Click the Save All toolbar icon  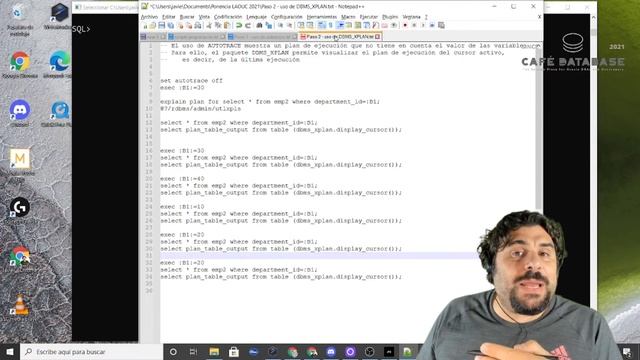pyautogui.click(x=171, y=25)
